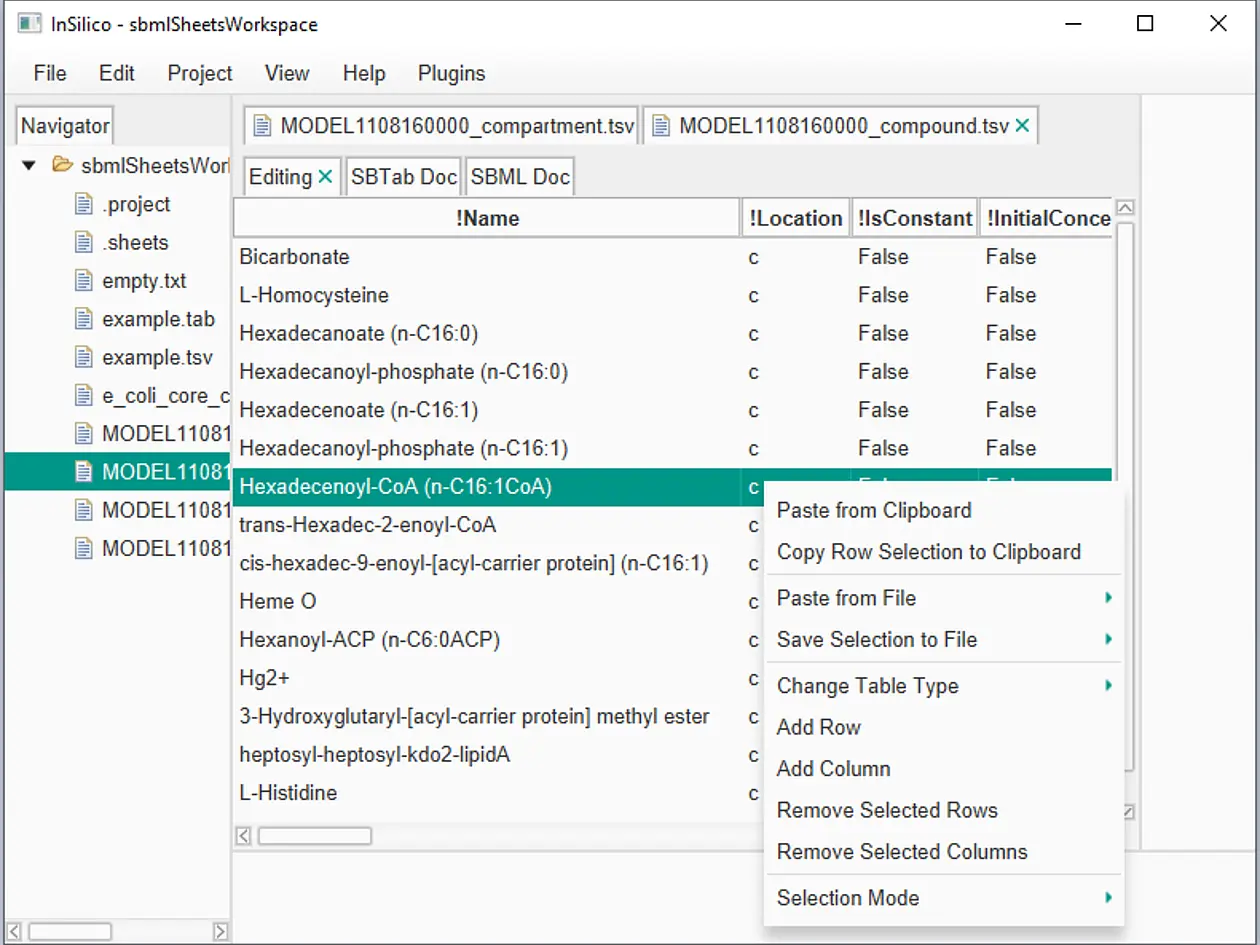Image resolution: width=1260 pixels, height=945 pixels.
Task: Expand the Save Selection to File arrow
Action: click(1108, 639)
